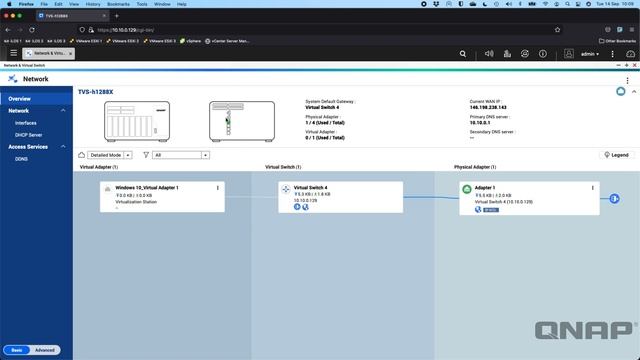Click the globe icon on Adapter 1 card
Image resolution: width=640 pixels, height=360 pixels.
tap(478, 209)
